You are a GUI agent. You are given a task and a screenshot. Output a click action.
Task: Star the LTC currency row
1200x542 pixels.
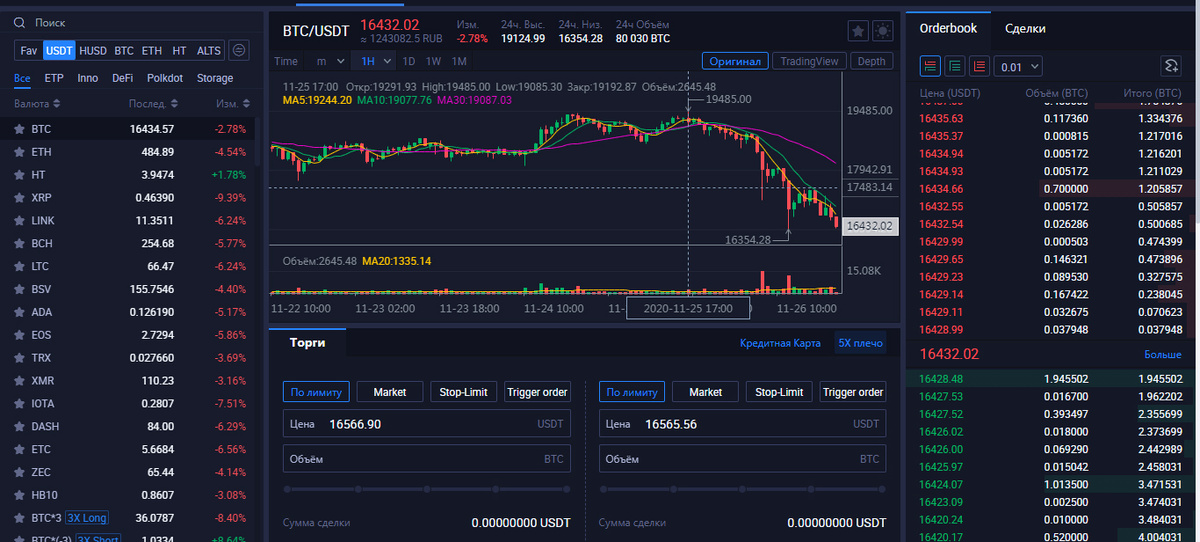19,266
